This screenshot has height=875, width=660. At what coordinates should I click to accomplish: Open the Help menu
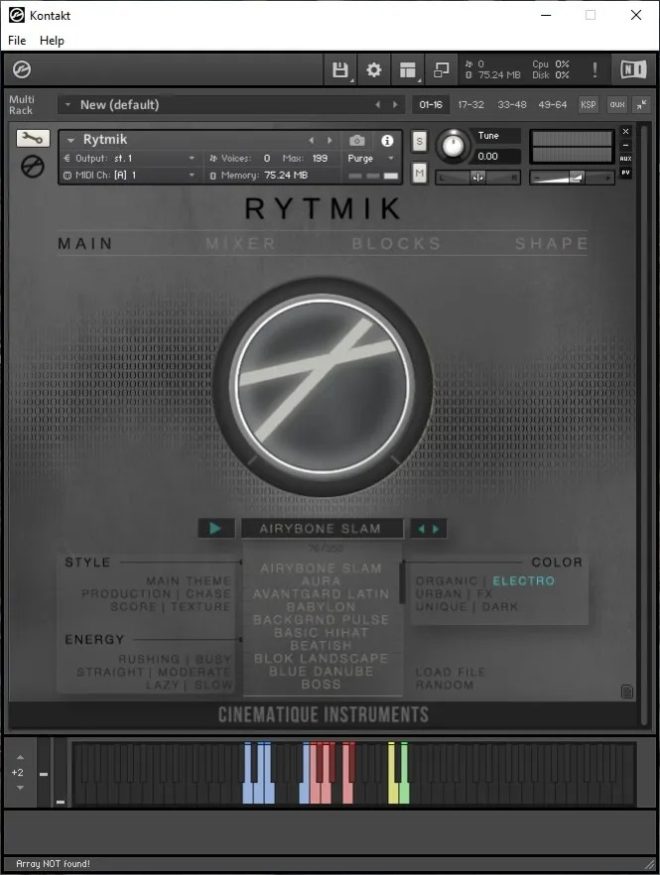52,40
